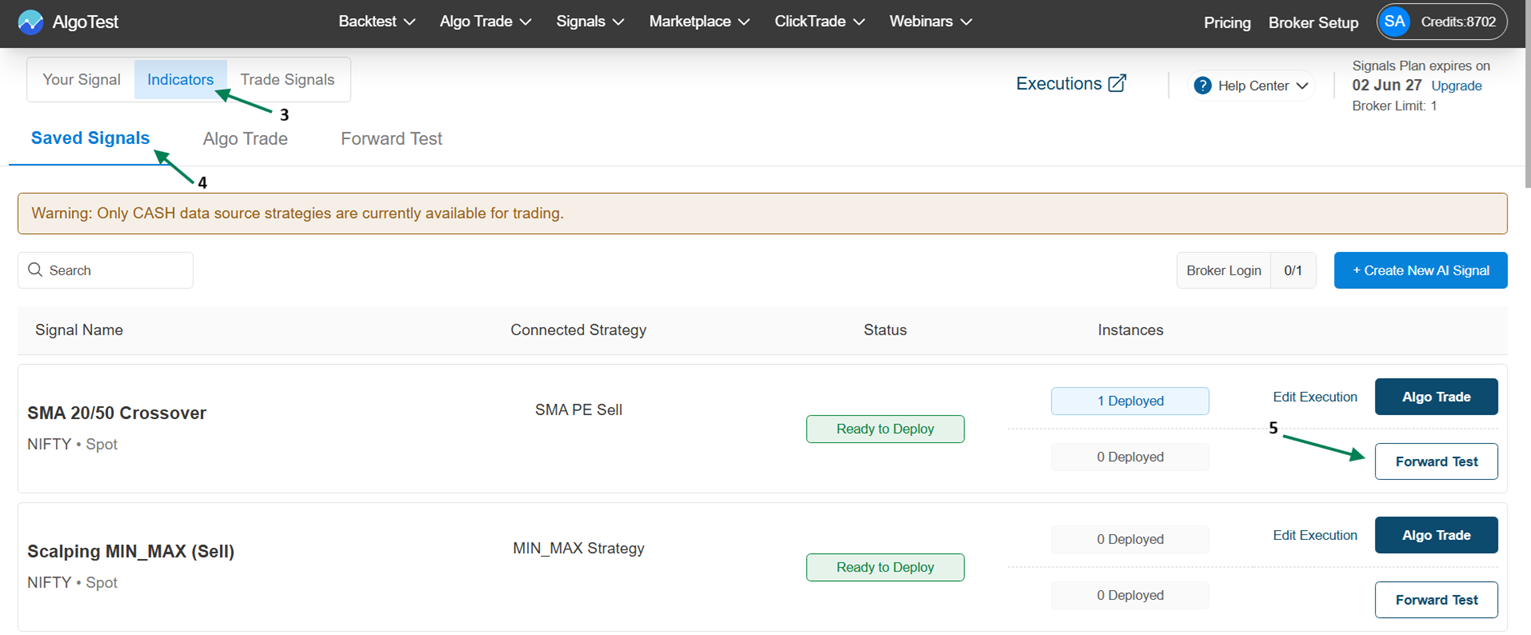Screen dimensions: 1531x635
Task: Click Forward Test for SMA 20/50 Crossover
Action: (1436, 461)
